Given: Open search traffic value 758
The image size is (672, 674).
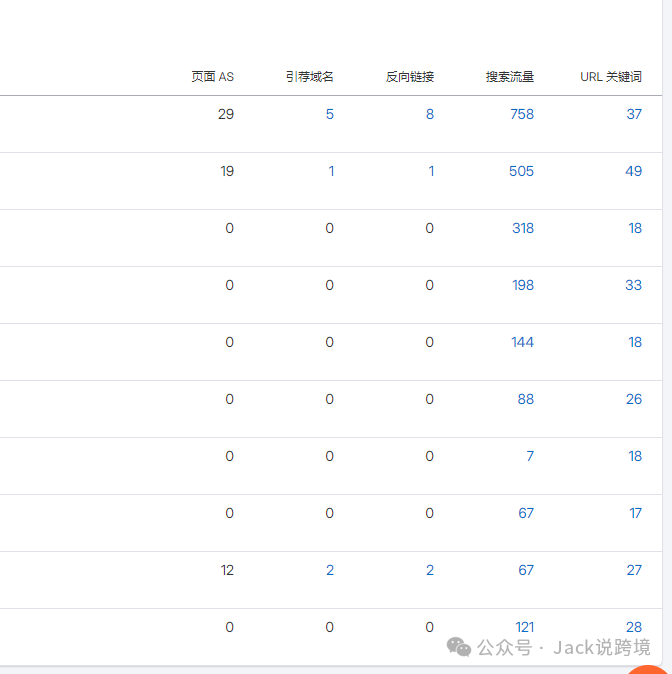Looking at the screenshot, I should tap(522, 114).
